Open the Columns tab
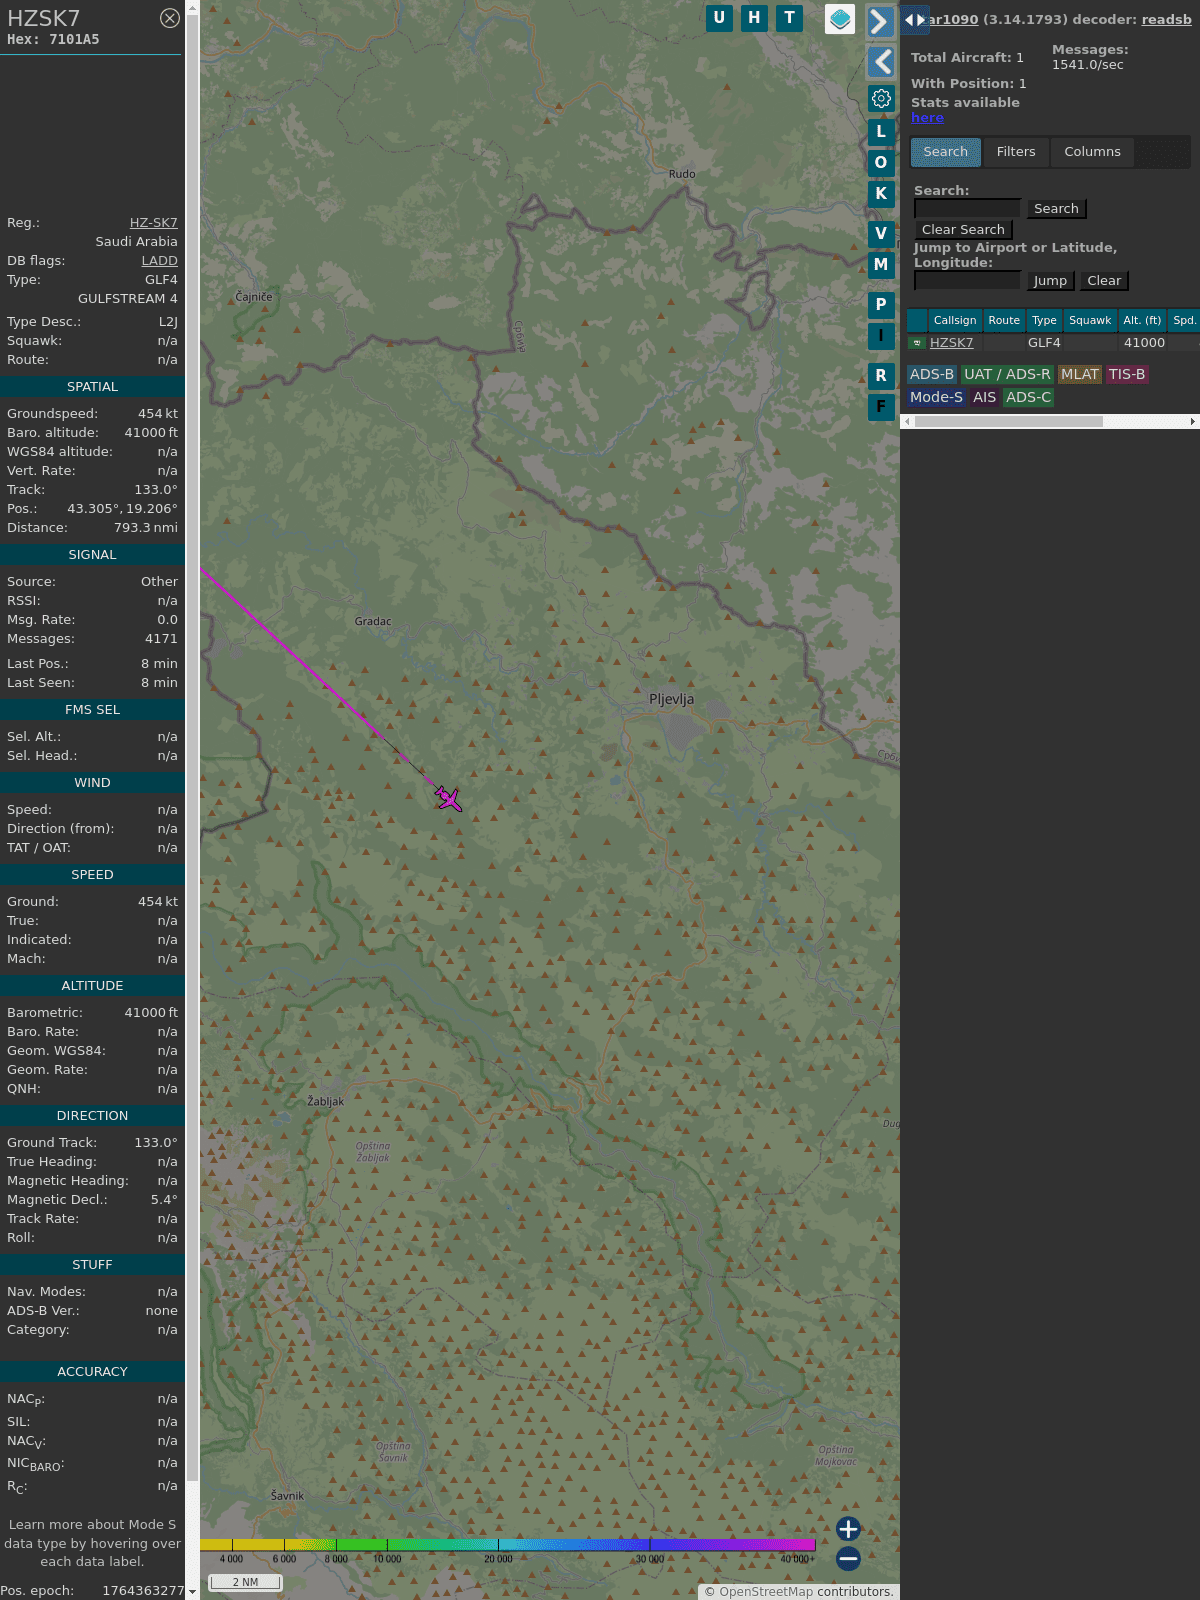This screenshot has width=1200, height=1600. point(1092,152)
